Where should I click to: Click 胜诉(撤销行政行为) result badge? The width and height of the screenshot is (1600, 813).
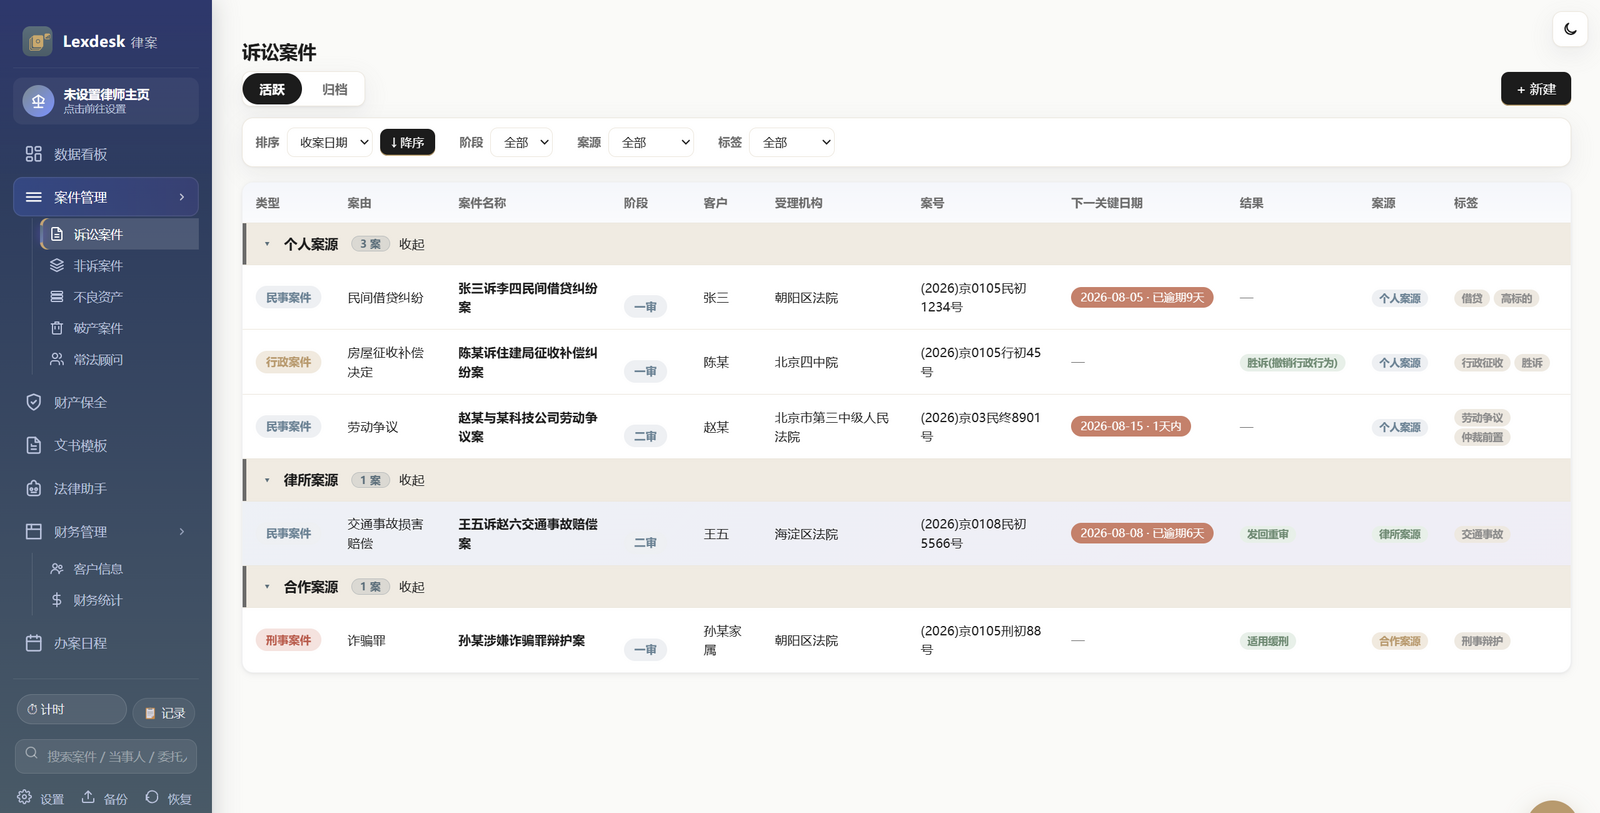tap(1292, 363)
